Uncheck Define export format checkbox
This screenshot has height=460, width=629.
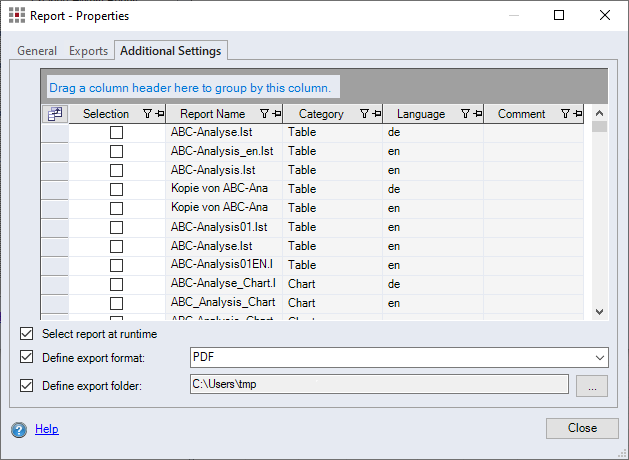26,357
